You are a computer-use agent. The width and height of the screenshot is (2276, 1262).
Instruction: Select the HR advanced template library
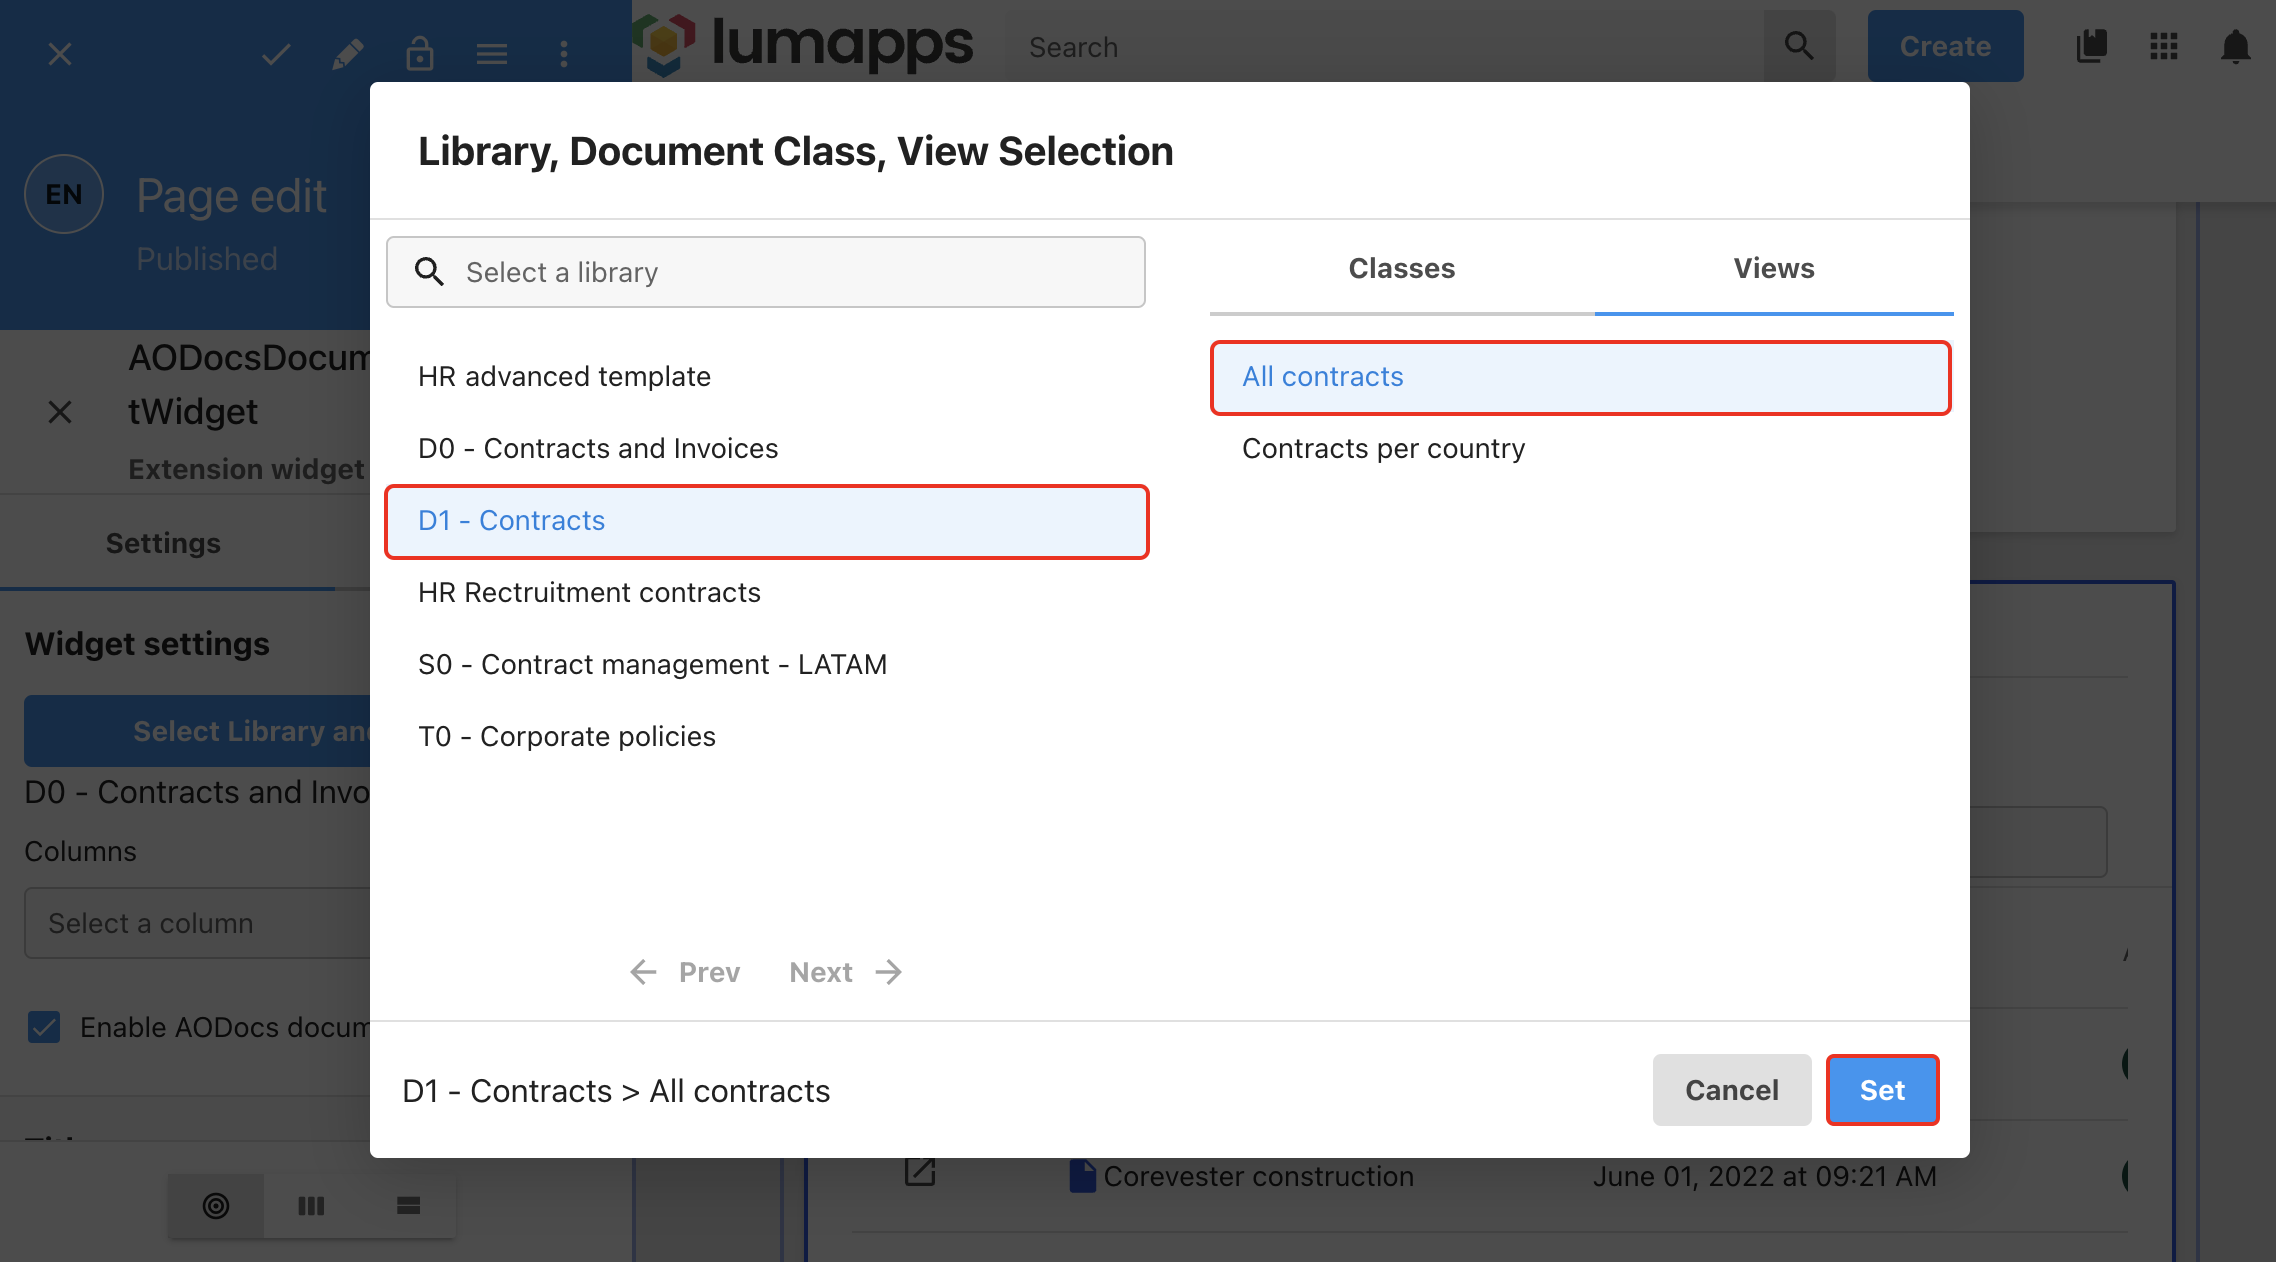pos(766,376)
